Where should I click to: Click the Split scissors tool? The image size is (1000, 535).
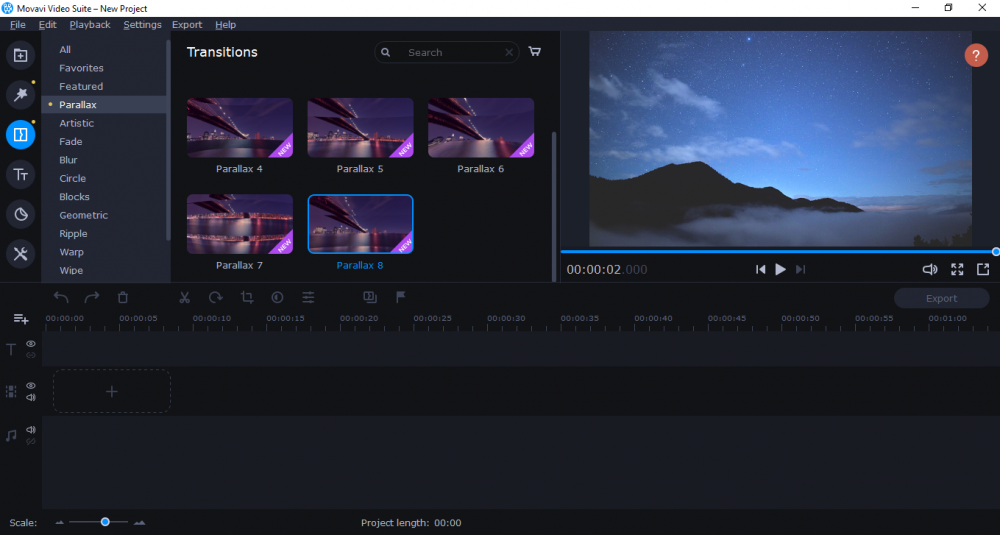[x=184, y=297]
